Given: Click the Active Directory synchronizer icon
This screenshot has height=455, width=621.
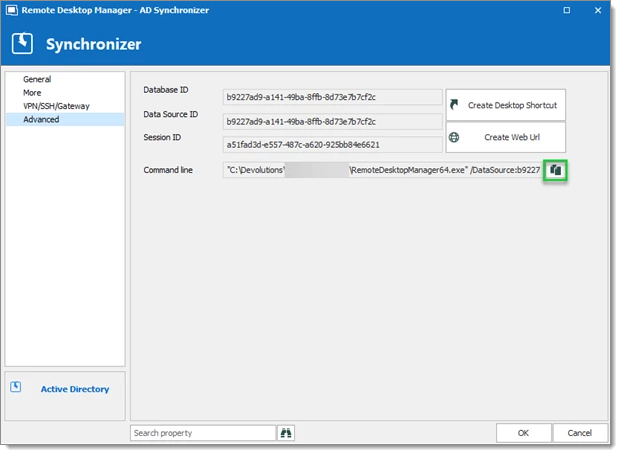Looking at the screenshot, I should 16,386.
